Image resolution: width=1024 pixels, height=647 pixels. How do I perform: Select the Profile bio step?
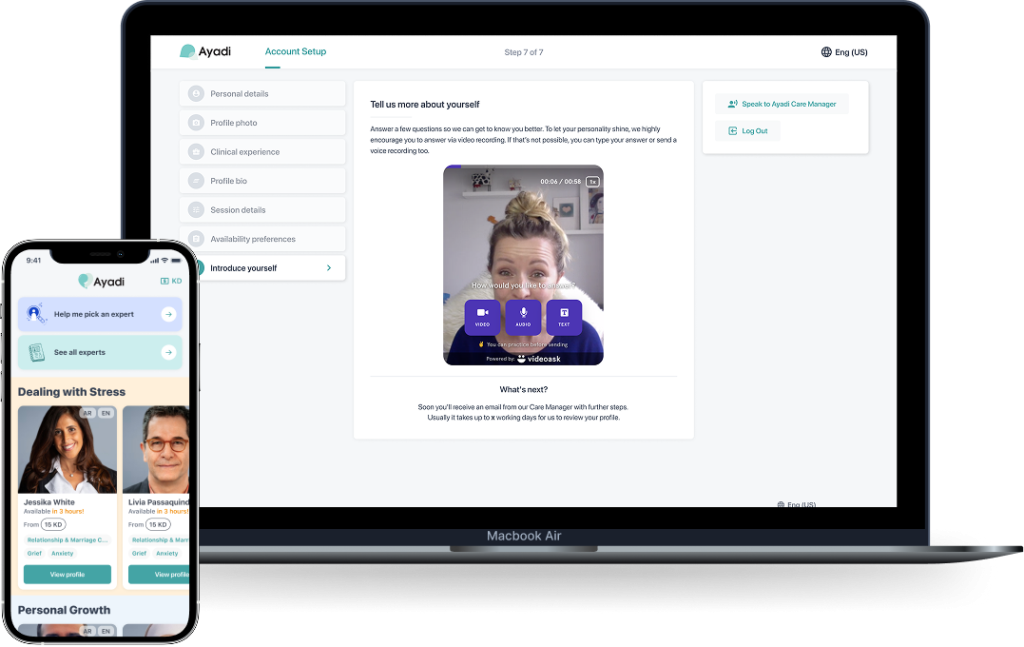[263, 181]
